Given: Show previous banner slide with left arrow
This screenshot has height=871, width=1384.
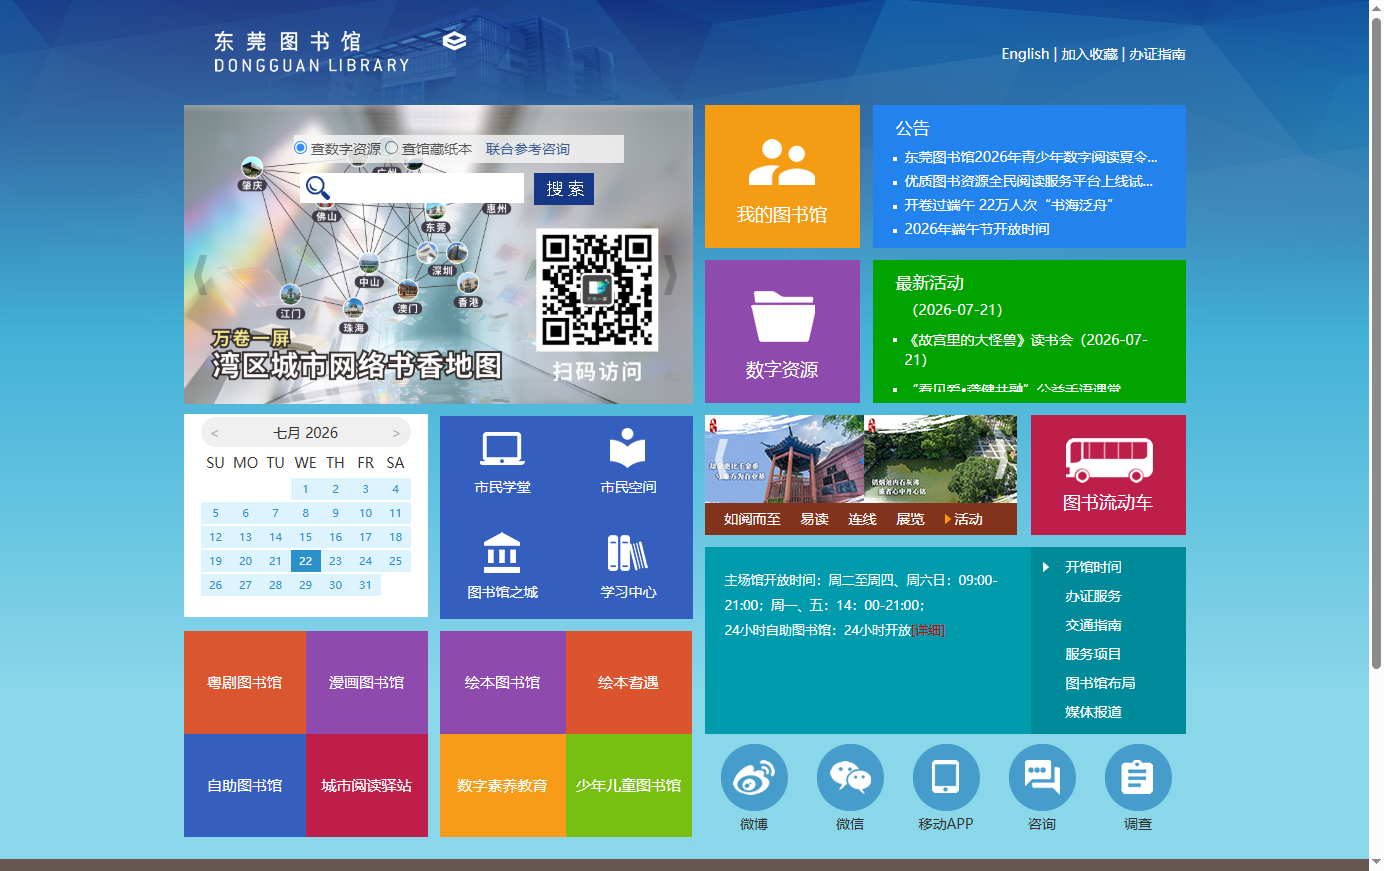Looking at the screenshot, I should click(x=201, y=275).
